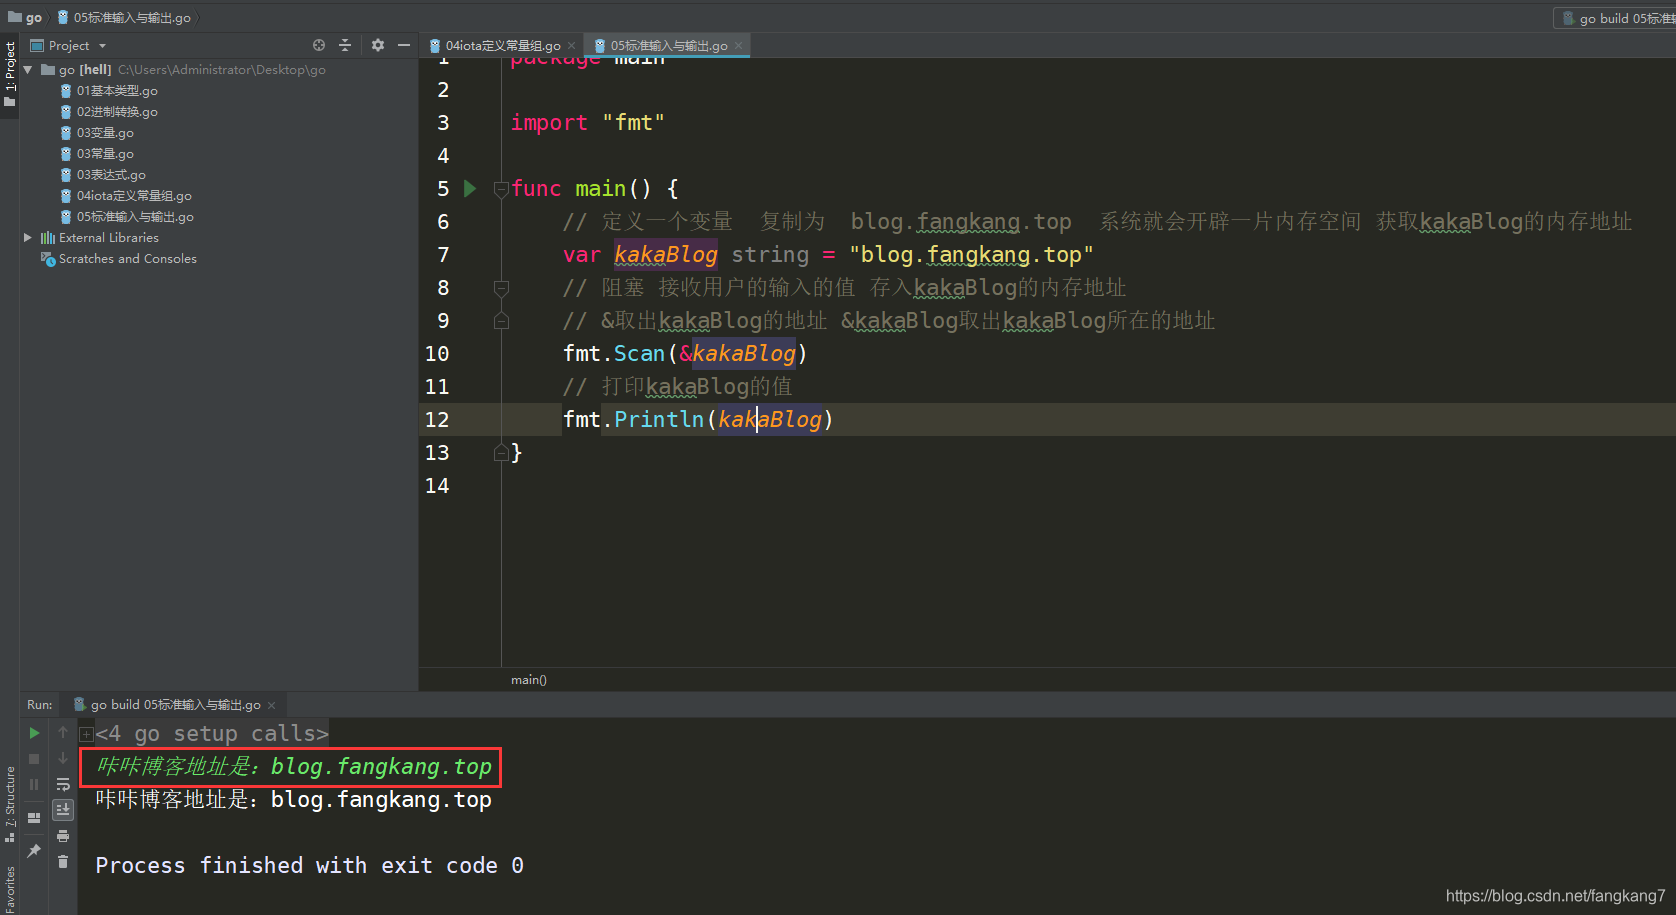Click the run gutter arrow beside func main
The image size is (1676, 915).
coord(470,188)
